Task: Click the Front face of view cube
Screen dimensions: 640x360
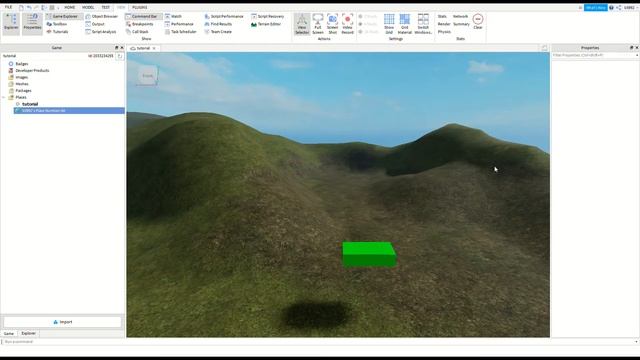Action: (x=147, y=76)
